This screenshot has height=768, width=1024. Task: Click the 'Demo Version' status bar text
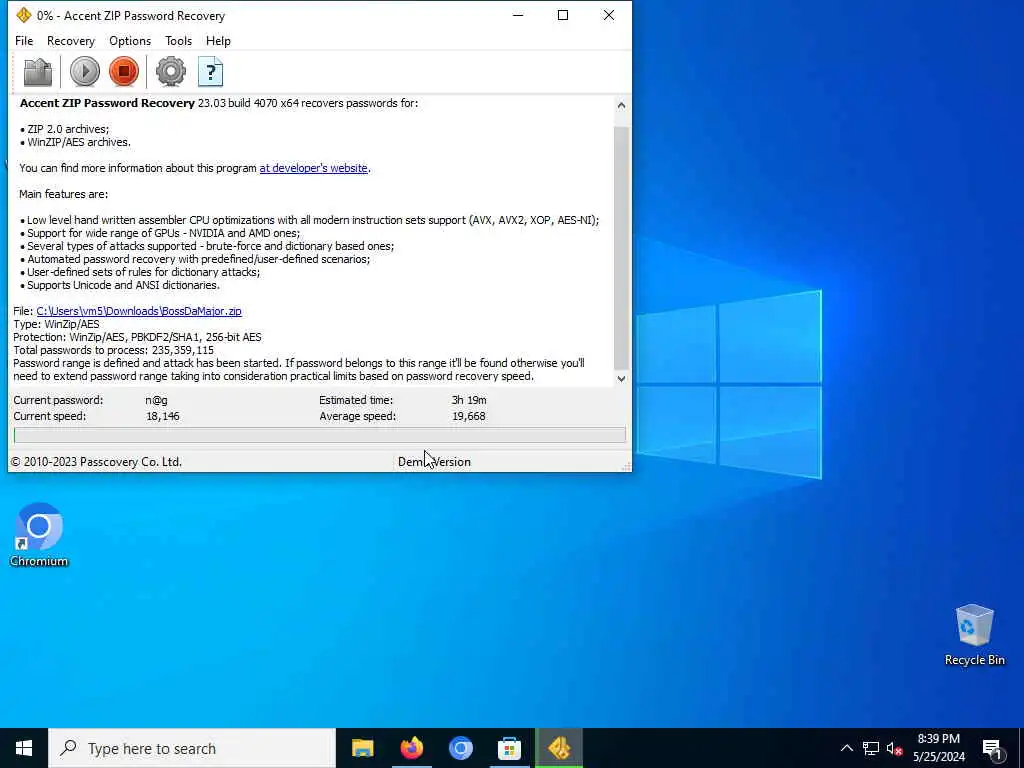[x=434, y=462]
